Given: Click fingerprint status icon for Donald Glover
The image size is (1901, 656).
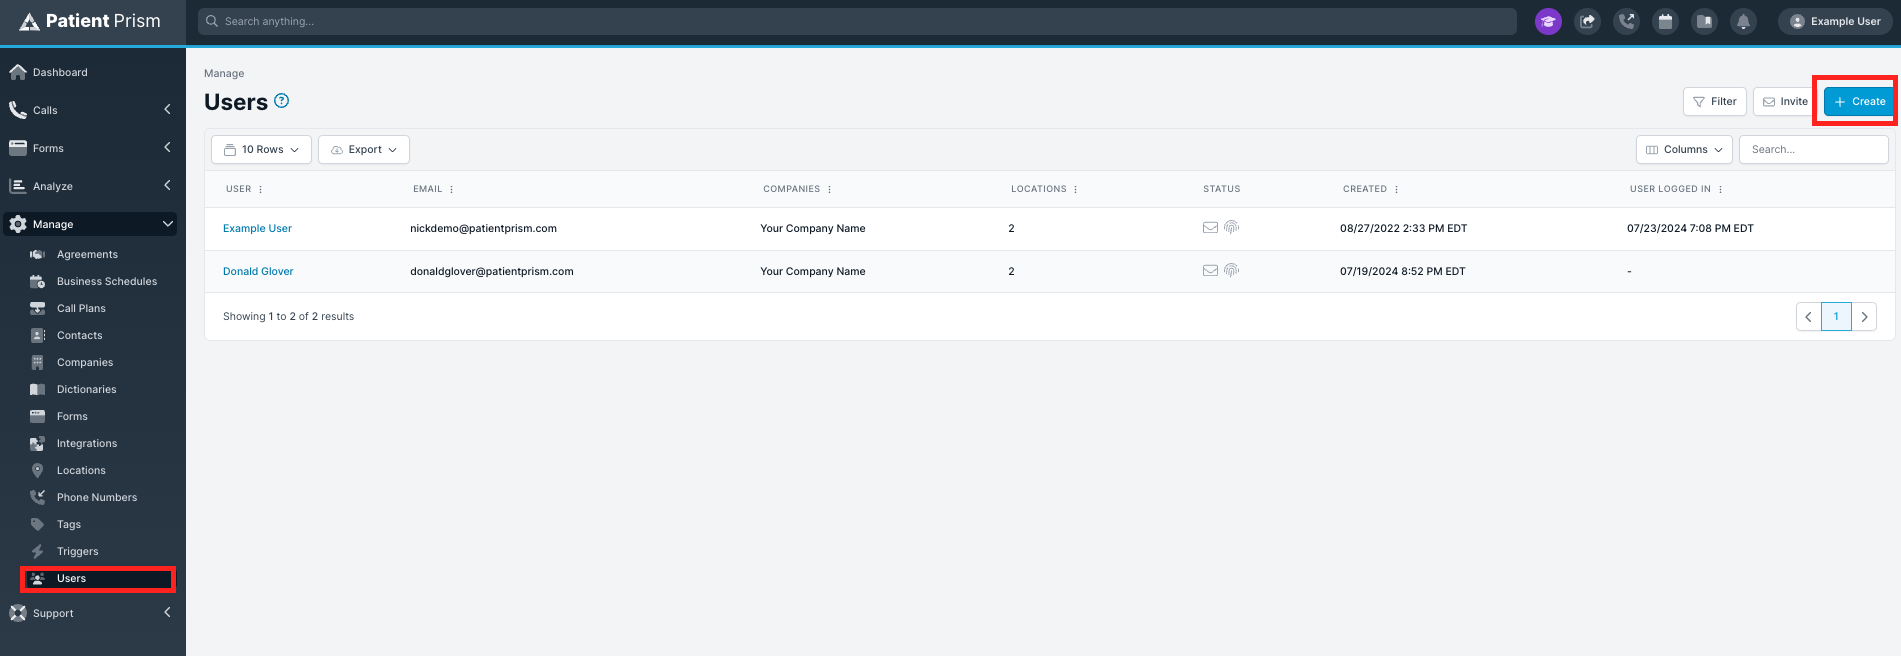Looking at the screenshot, I should pyautogui.click(x=1232, y=270).
